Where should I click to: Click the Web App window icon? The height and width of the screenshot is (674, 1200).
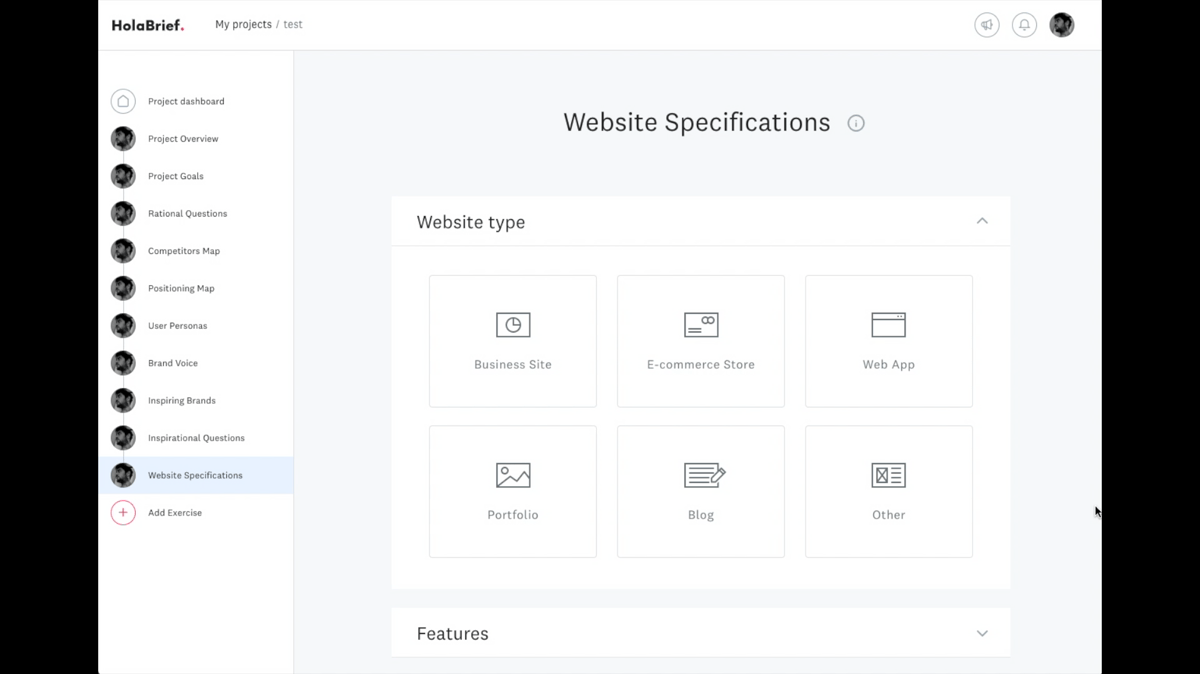[x=889, y=325]
